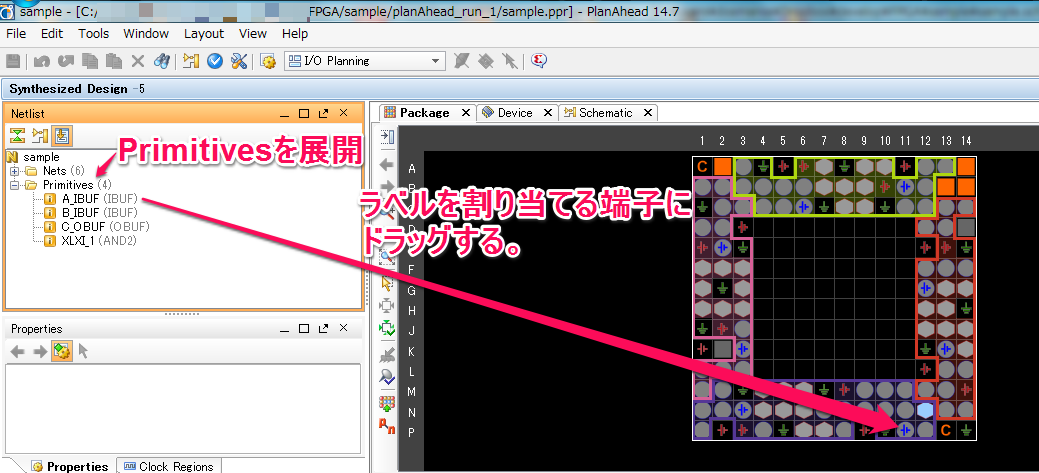Click the back arrow in Package side toolbar
1039x473 pixels.
(x=387, y=164)
